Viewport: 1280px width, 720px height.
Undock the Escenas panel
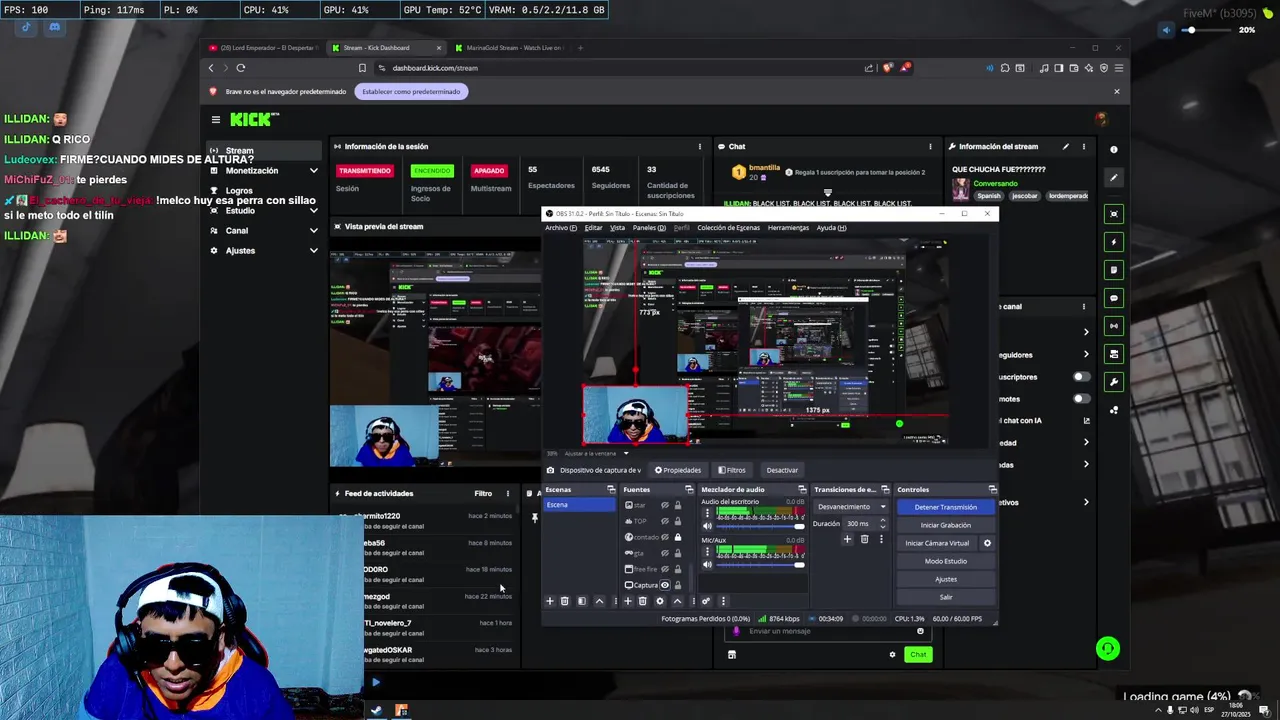(x=611, y=489)
